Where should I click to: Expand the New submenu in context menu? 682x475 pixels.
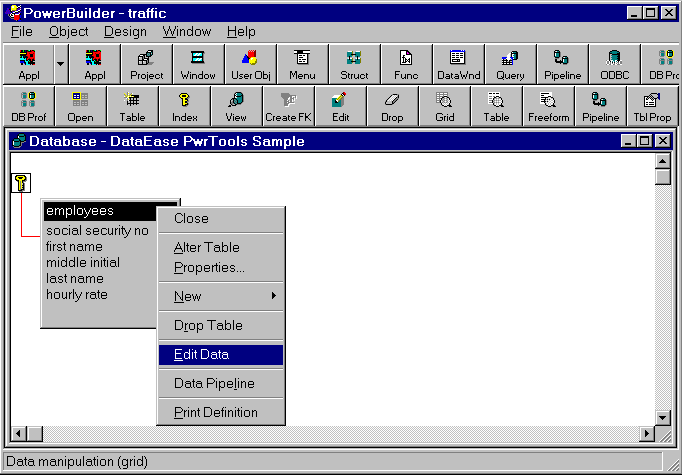click(x=221, y=296)
